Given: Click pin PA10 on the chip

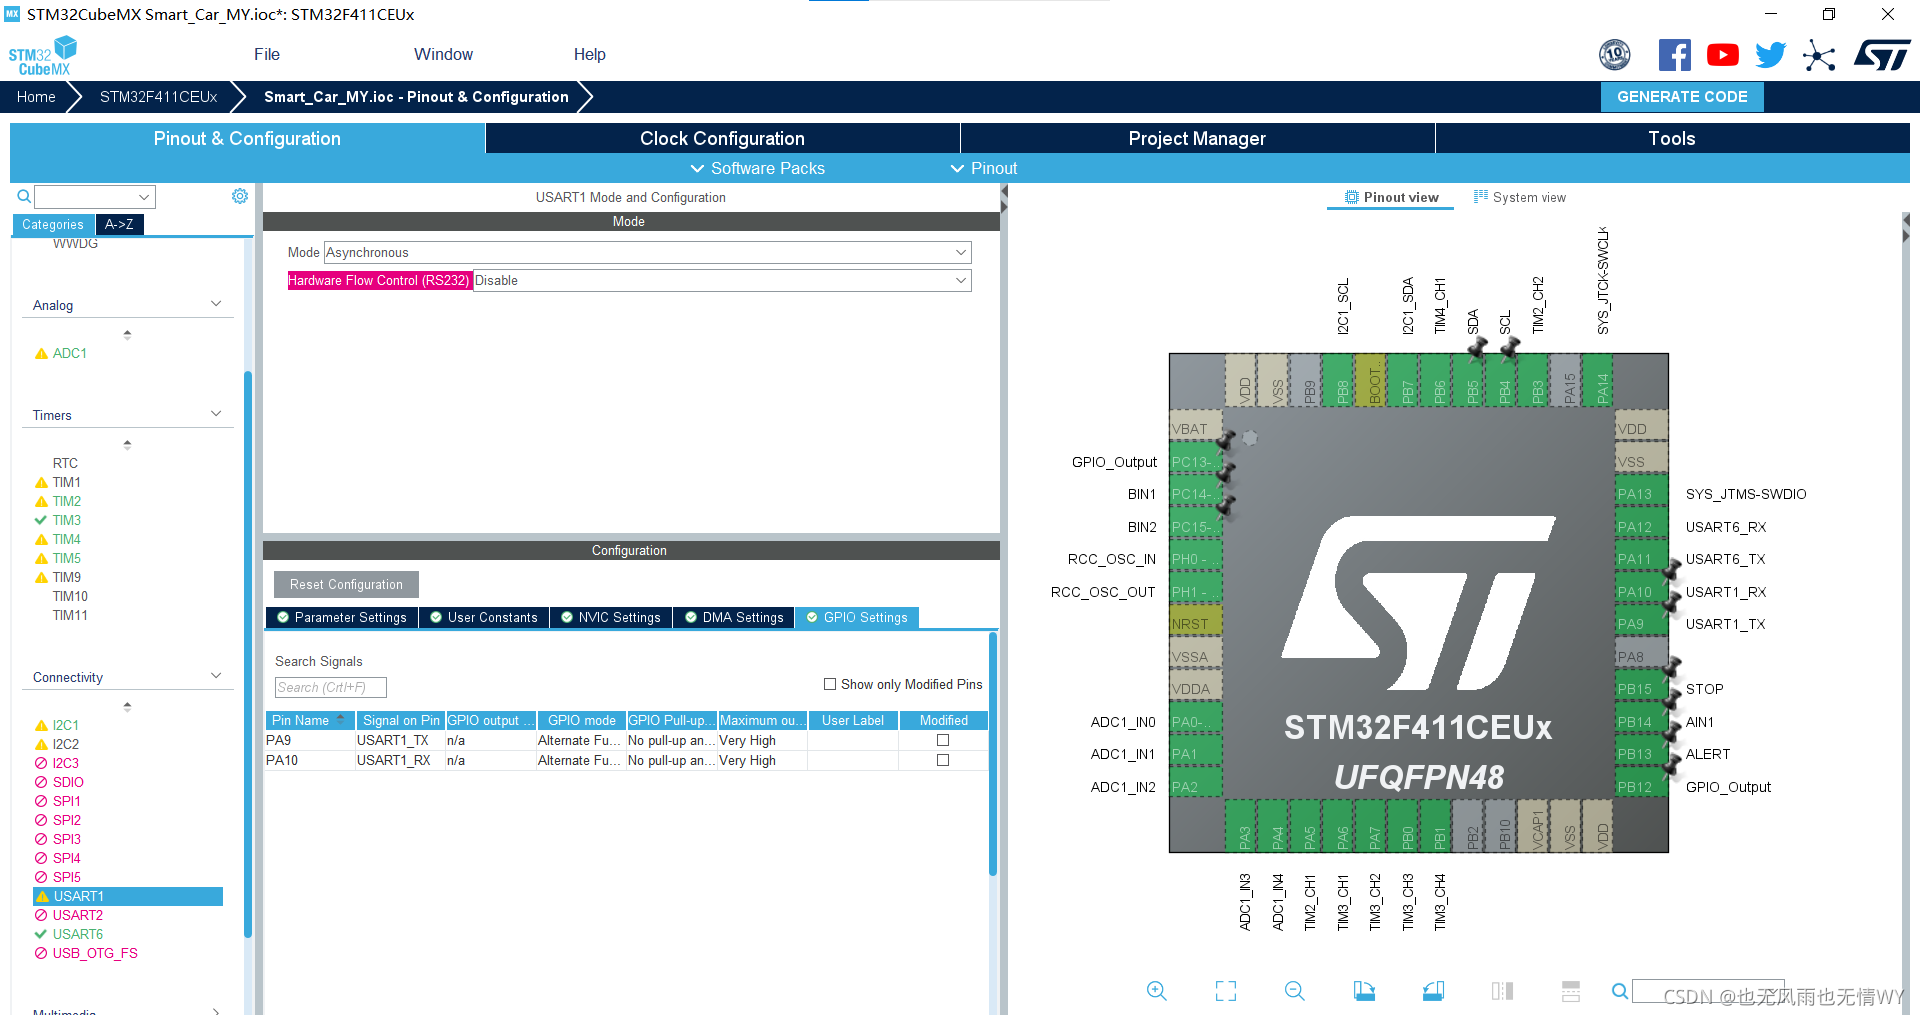Looking at the screenshot, I should (x=1641, y=592).
